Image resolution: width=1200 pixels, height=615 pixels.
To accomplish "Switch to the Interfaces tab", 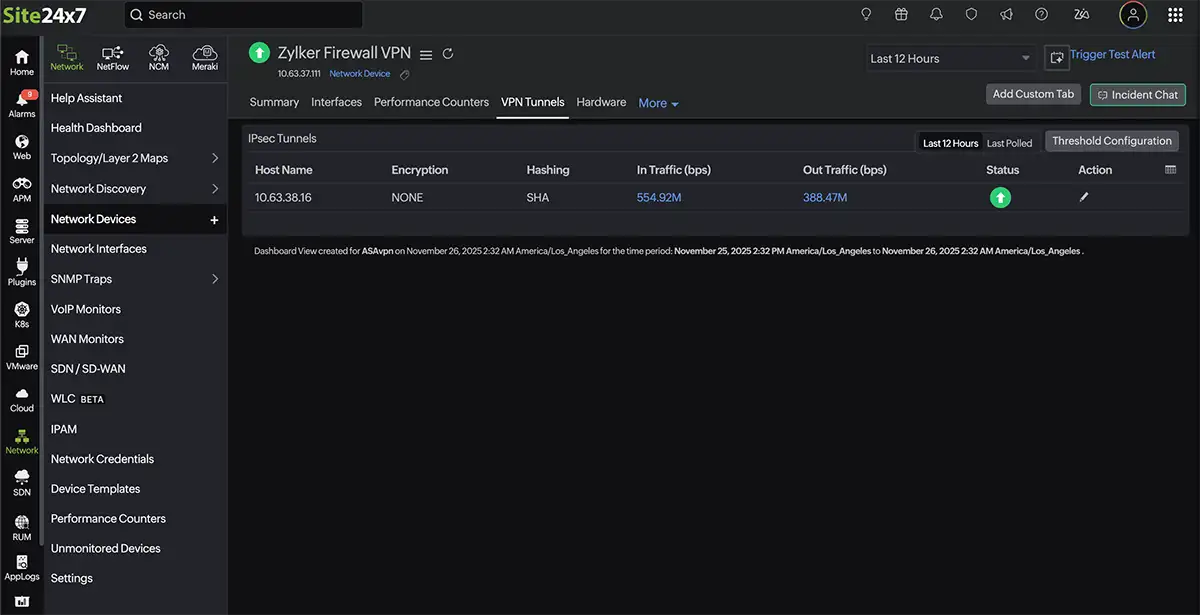I will pos(336,102).
